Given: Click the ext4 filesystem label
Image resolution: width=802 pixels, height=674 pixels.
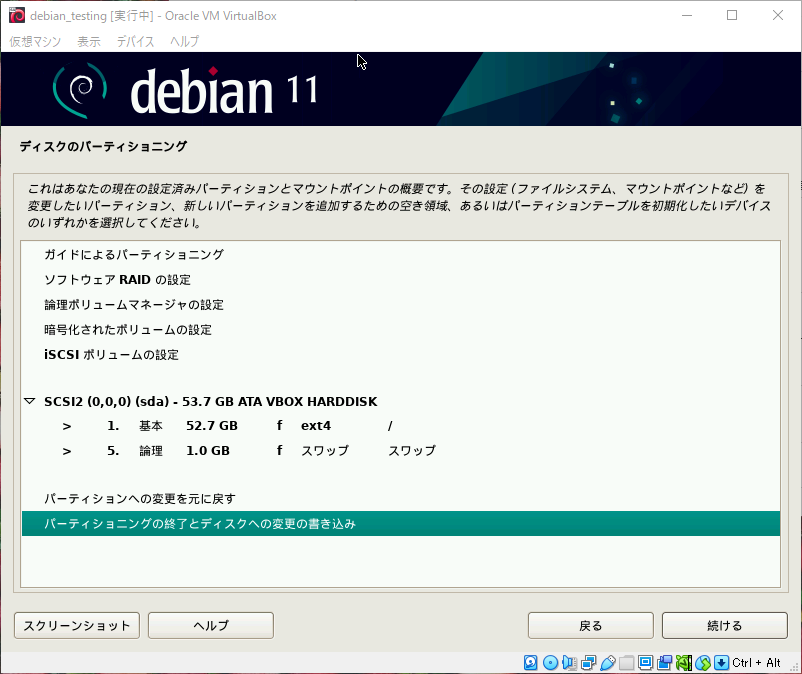Looking at the screenshot, I should tap(316, 426).
